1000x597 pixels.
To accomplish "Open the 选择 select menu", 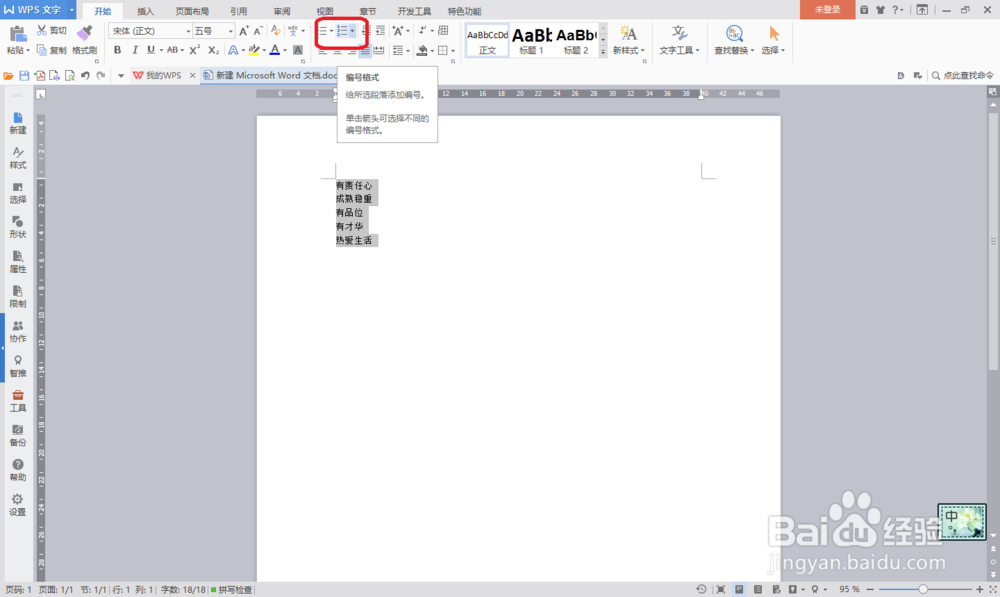I will [773, 40].
